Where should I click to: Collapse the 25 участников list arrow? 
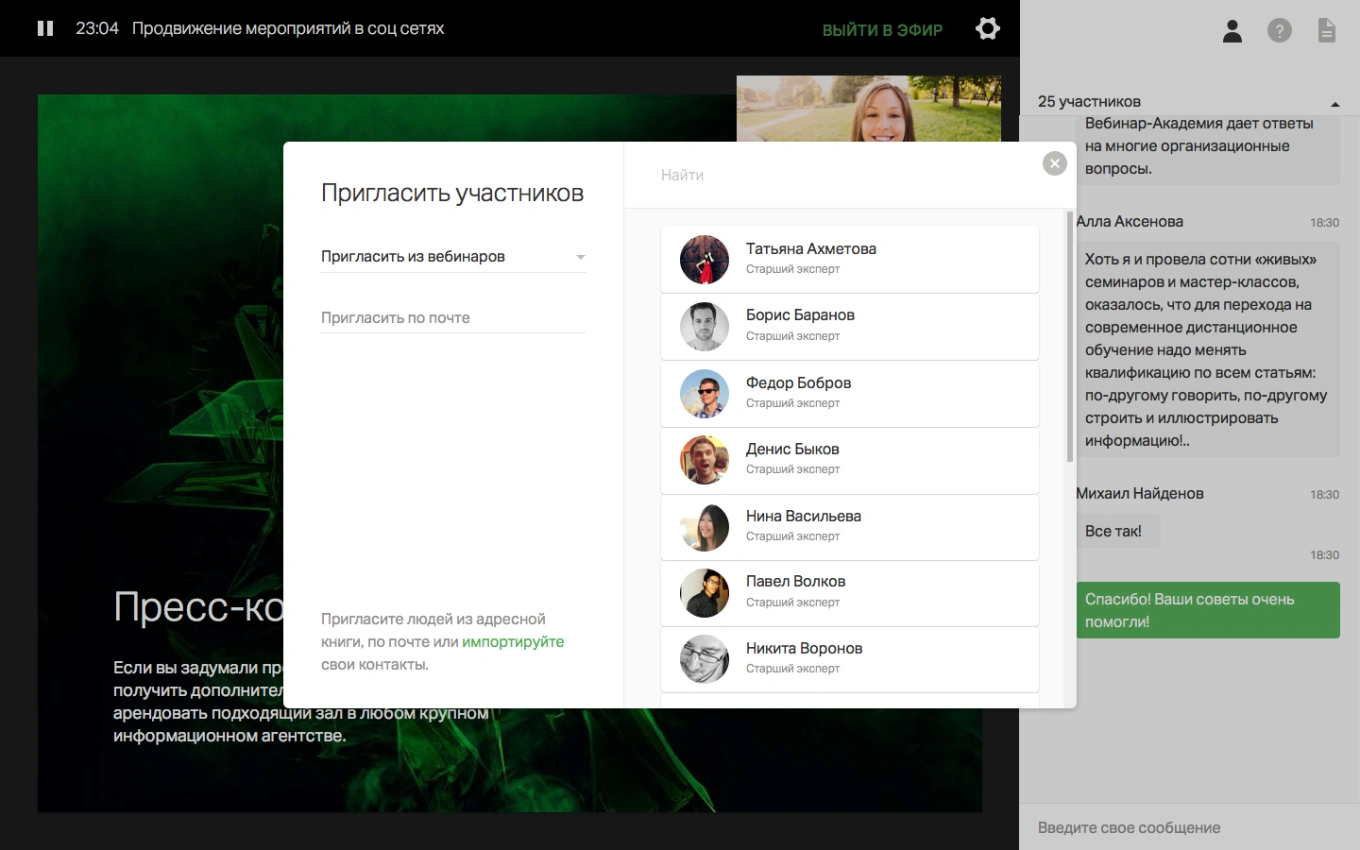pyautogui.click(x=1334, y=104)
